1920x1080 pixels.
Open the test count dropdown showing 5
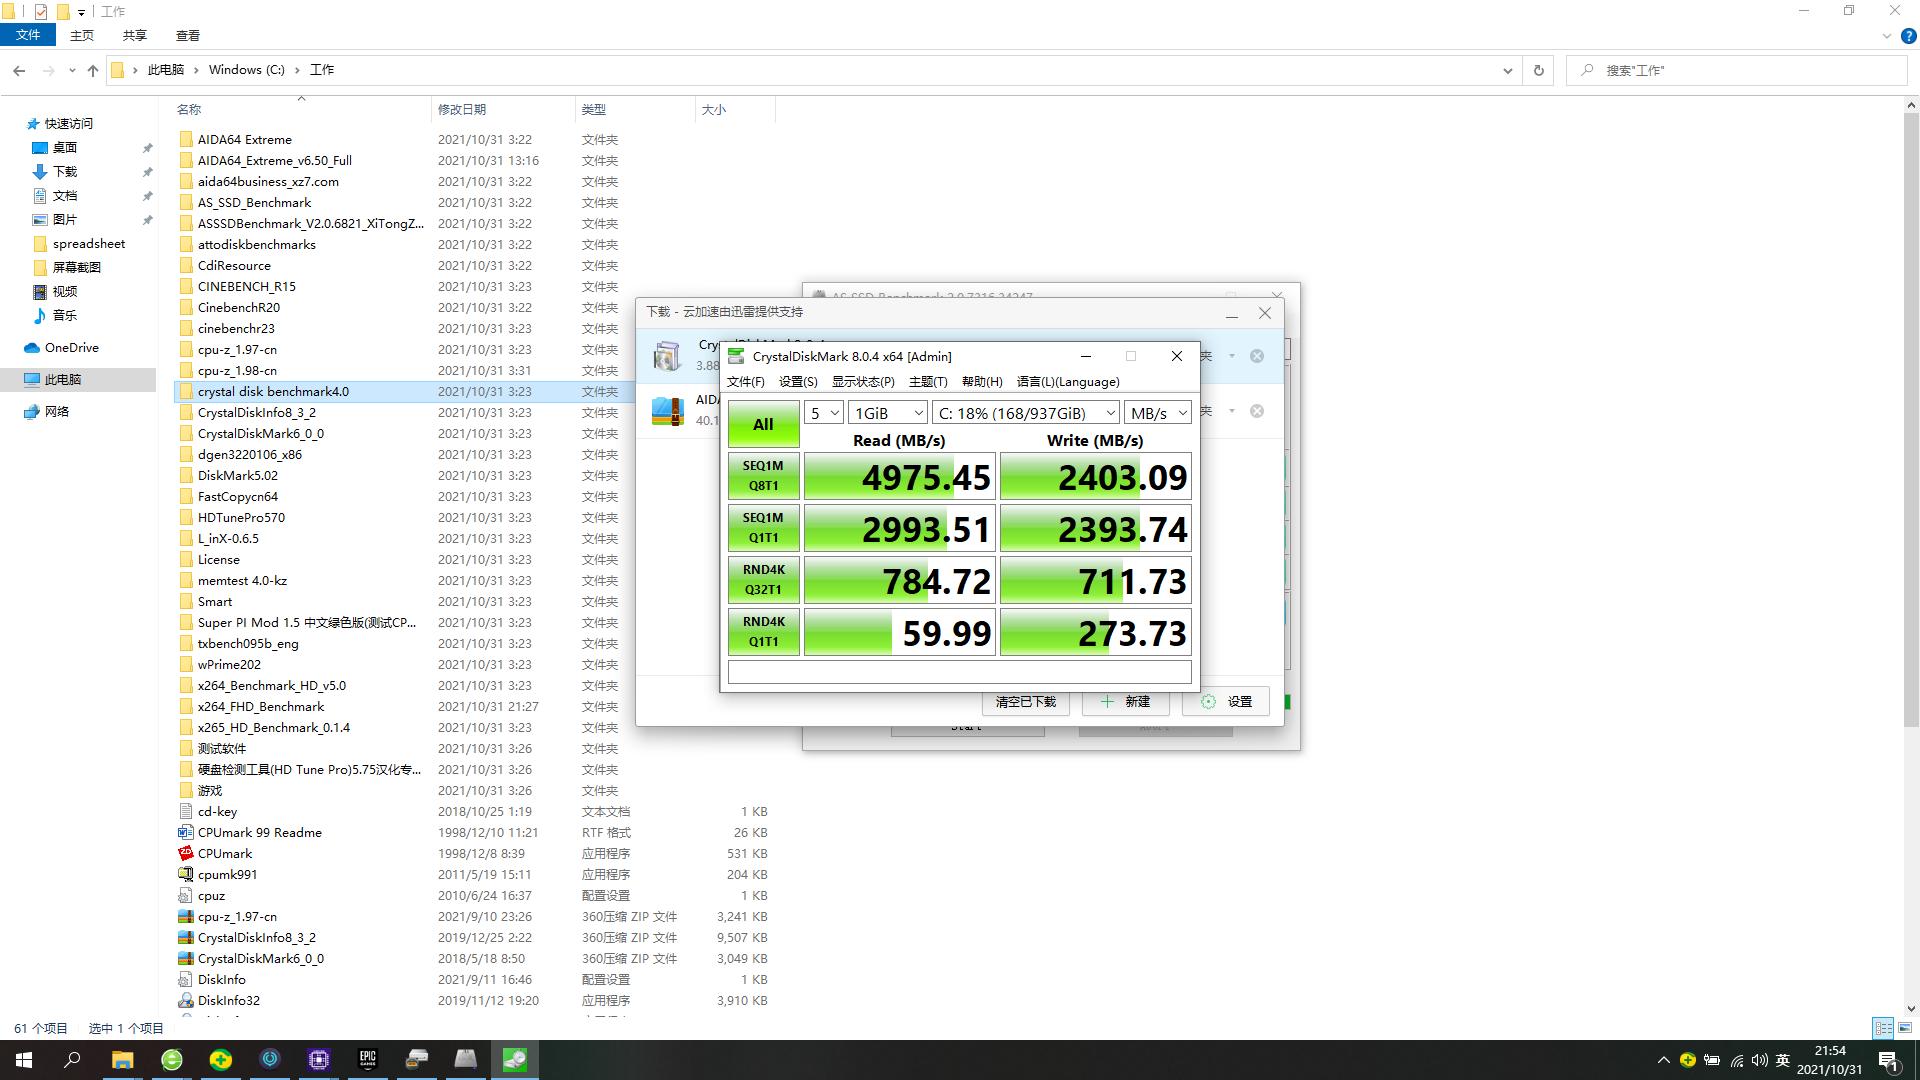824,413
